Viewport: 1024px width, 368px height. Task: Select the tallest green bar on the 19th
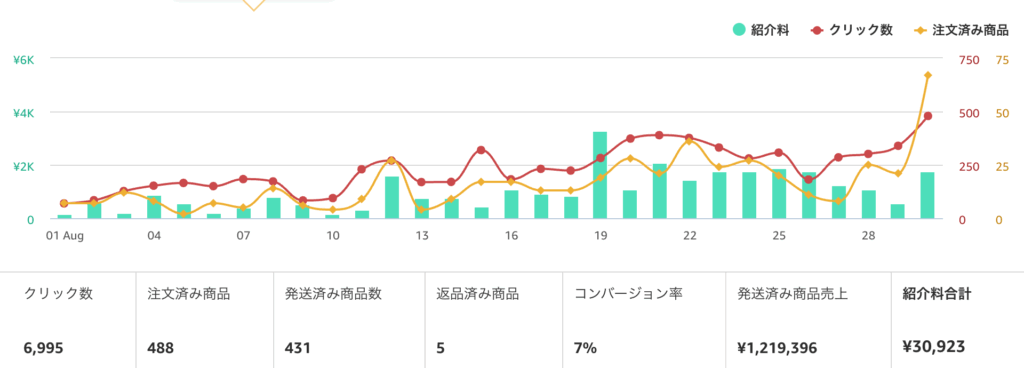pos(600,175)
